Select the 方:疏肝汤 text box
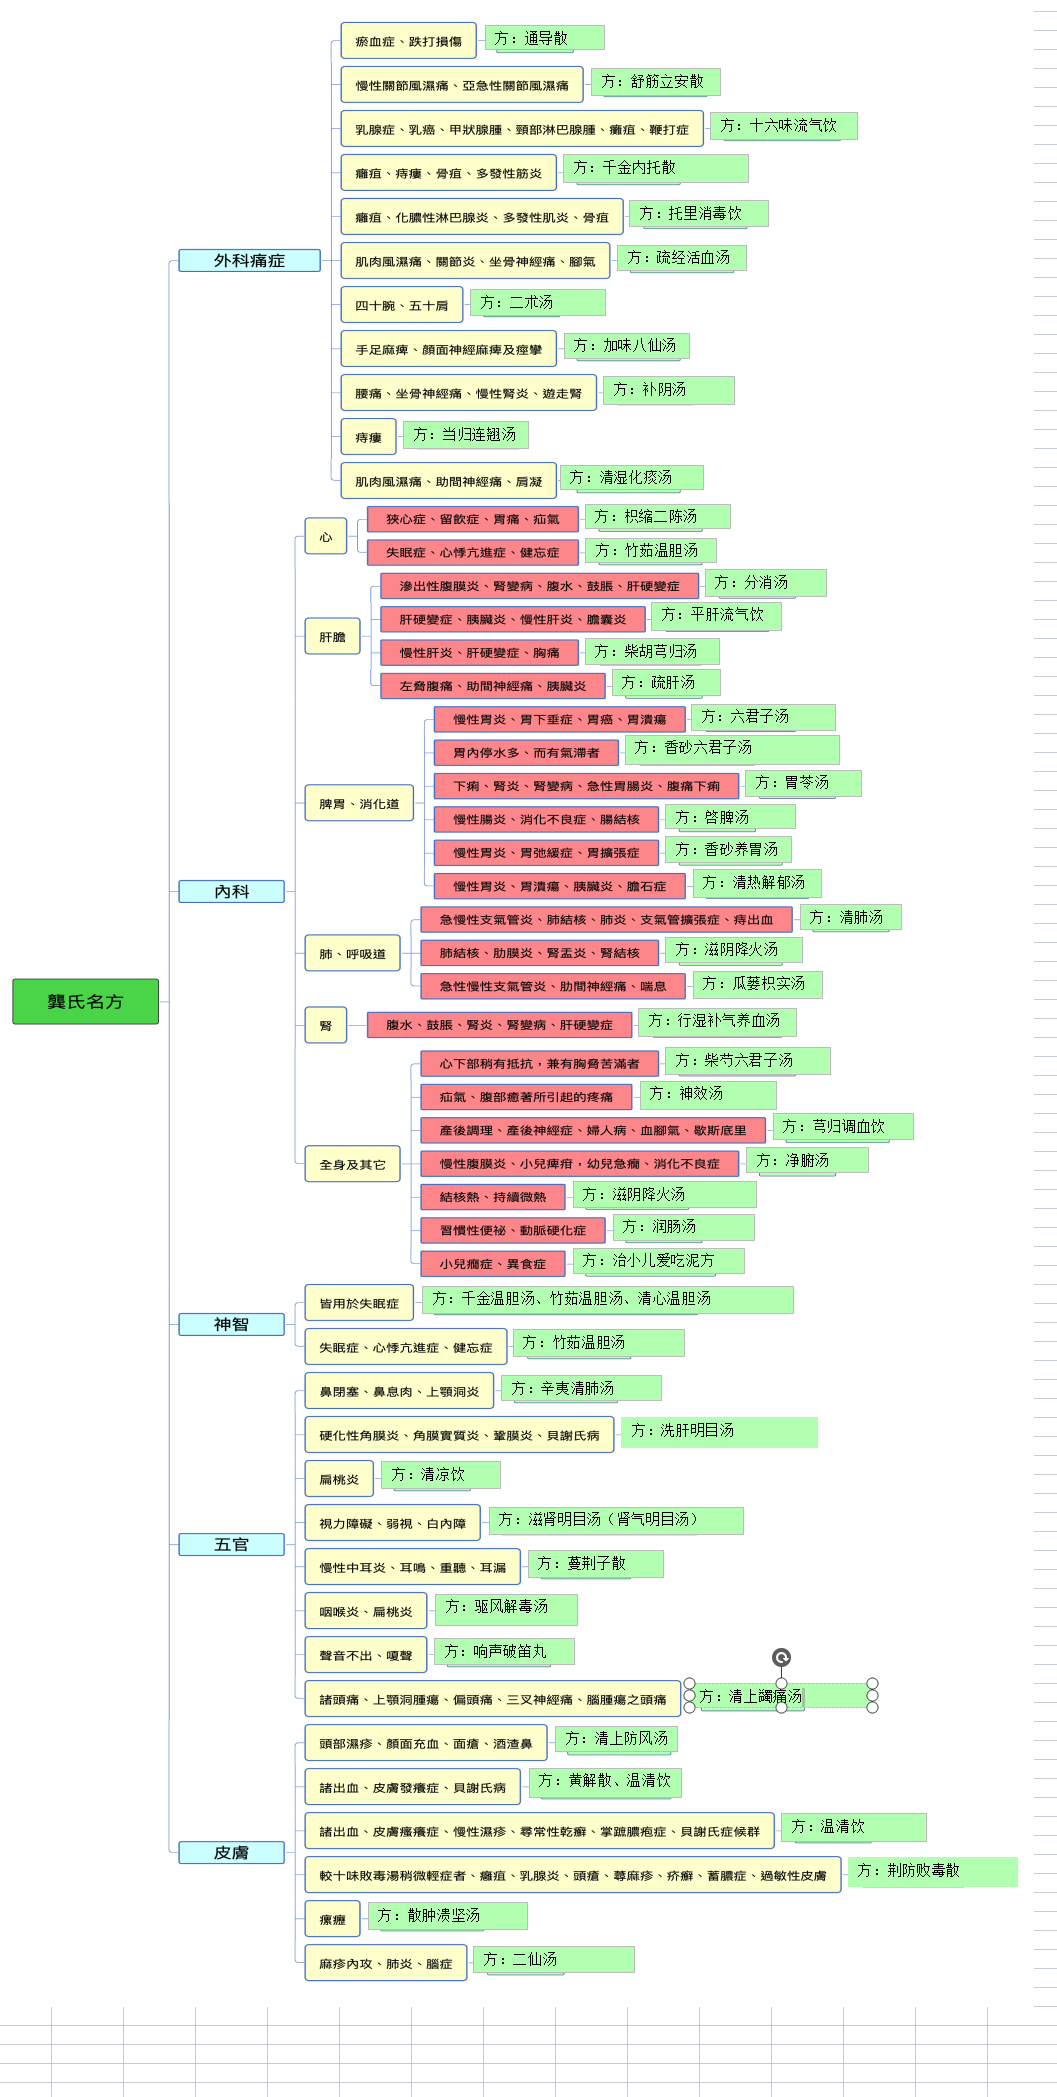Screen dimensions: 1057x2097 coord(667,683)
